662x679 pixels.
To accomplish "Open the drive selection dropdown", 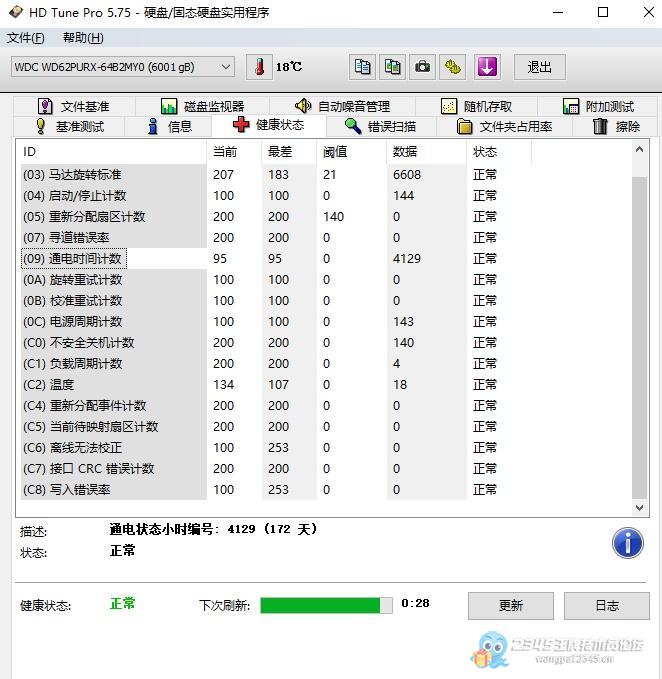I will point(225,67).
